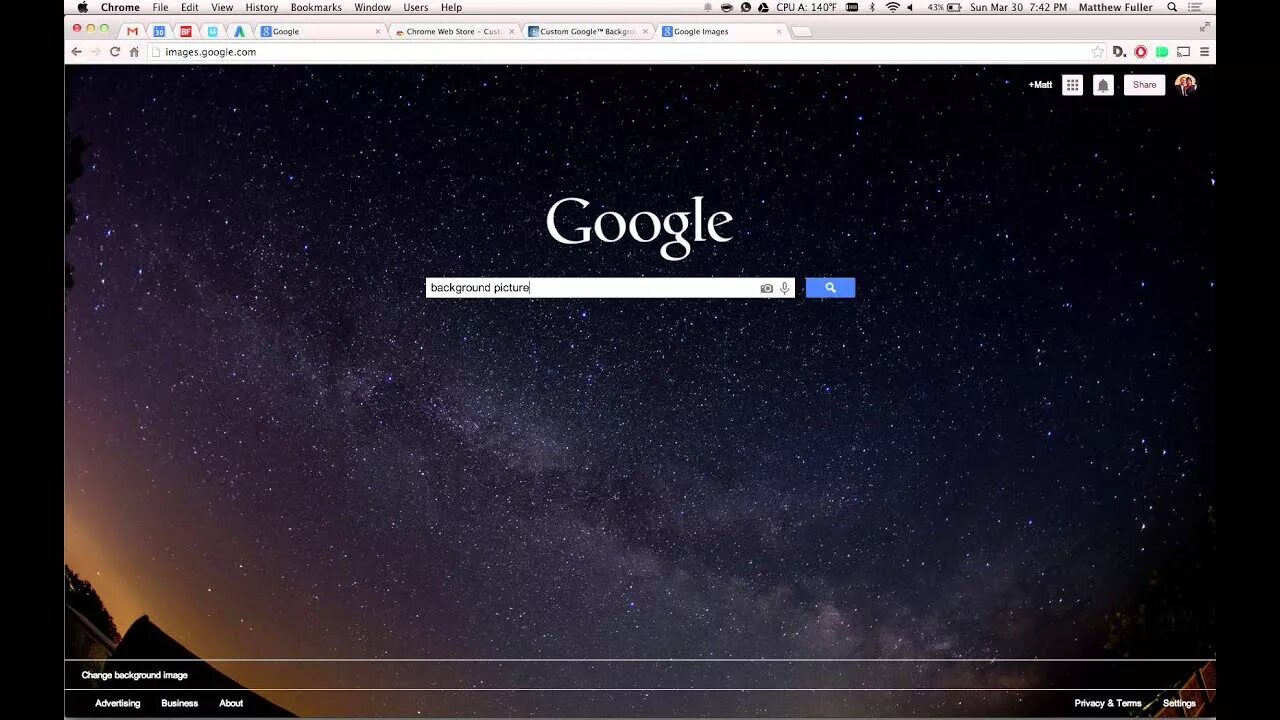Click the home icon in toolbar
The image size is (1280, 720).
134,52
